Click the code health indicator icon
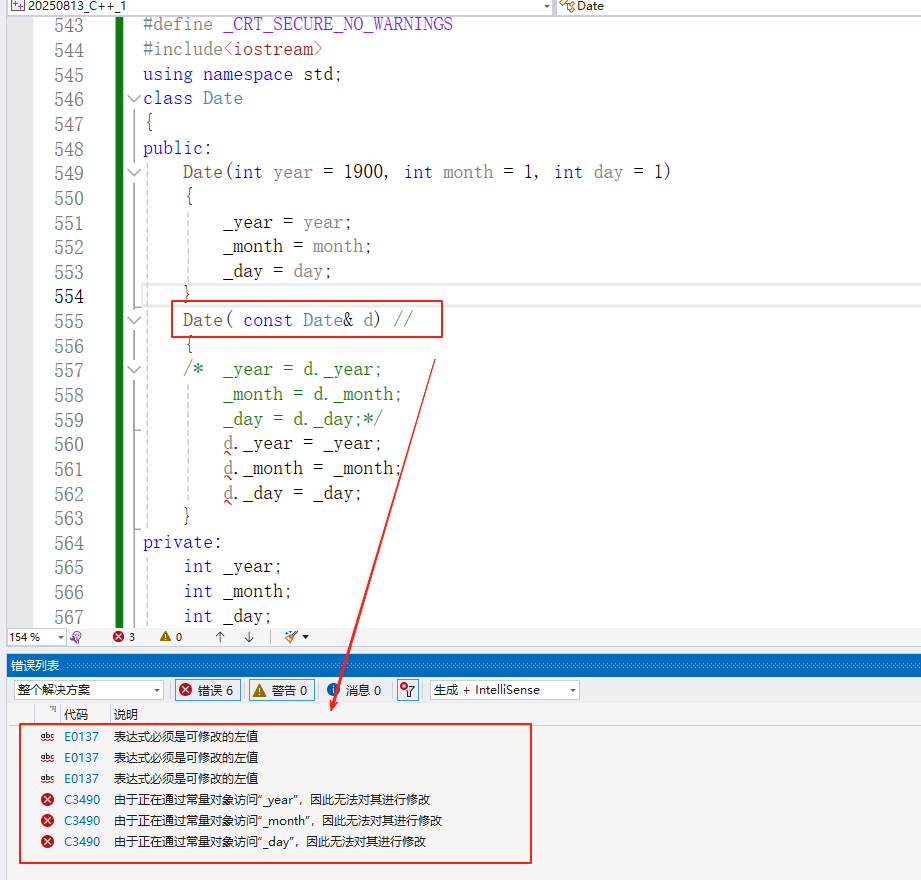Image resolution: width=921 pixels, height=880 pixels. (x=76, y=637)
